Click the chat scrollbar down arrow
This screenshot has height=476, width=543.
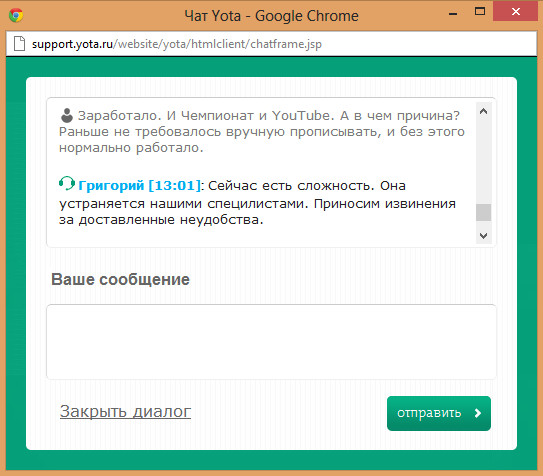coord(483,236)
